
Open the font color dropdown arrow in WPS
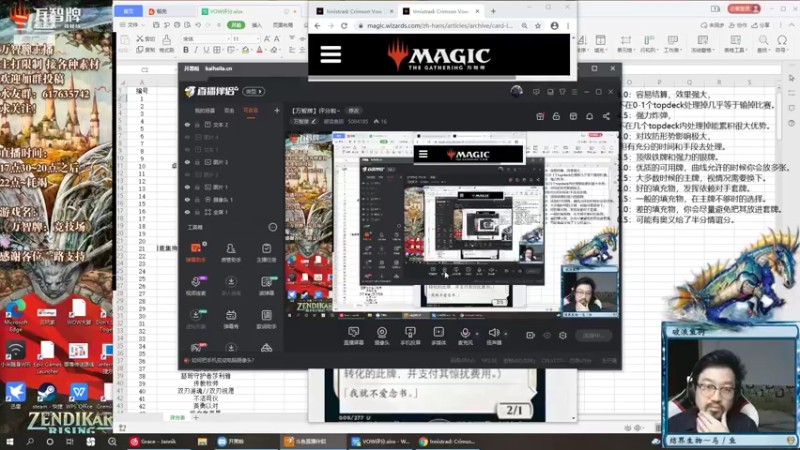click(265, 50)
